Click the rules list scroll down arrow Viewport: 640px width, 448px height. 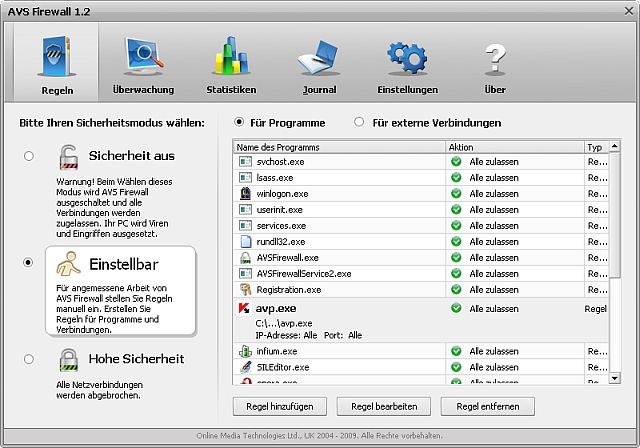pos(615,378)
